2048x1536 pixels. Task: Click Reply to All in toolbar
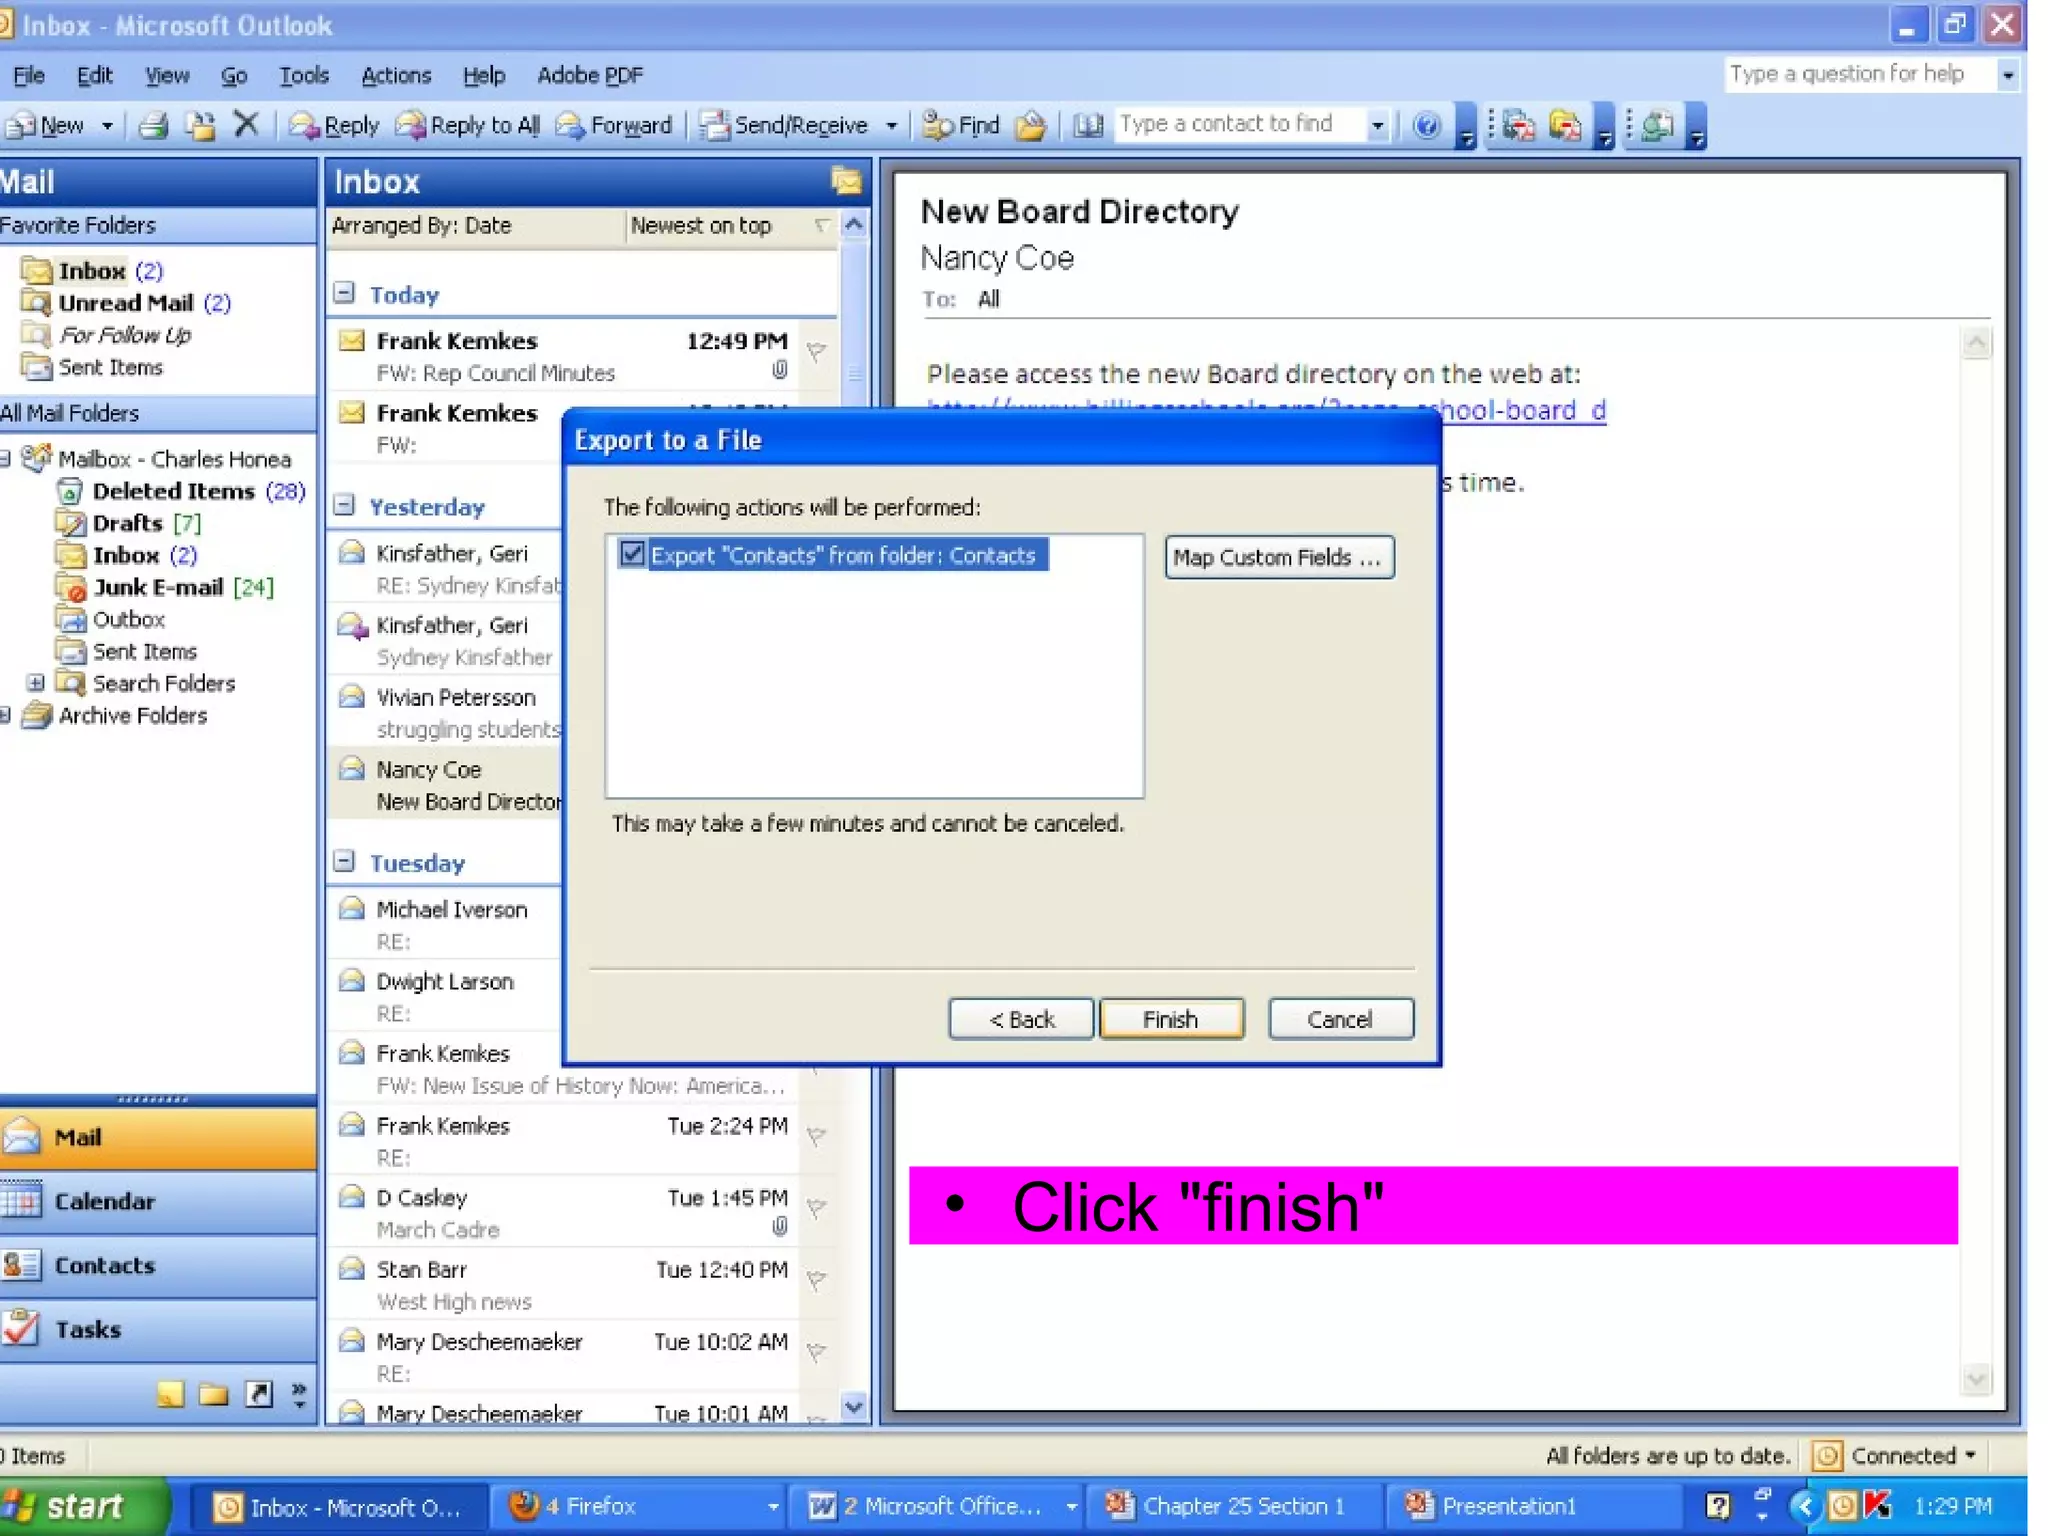[x=468, y=125]
